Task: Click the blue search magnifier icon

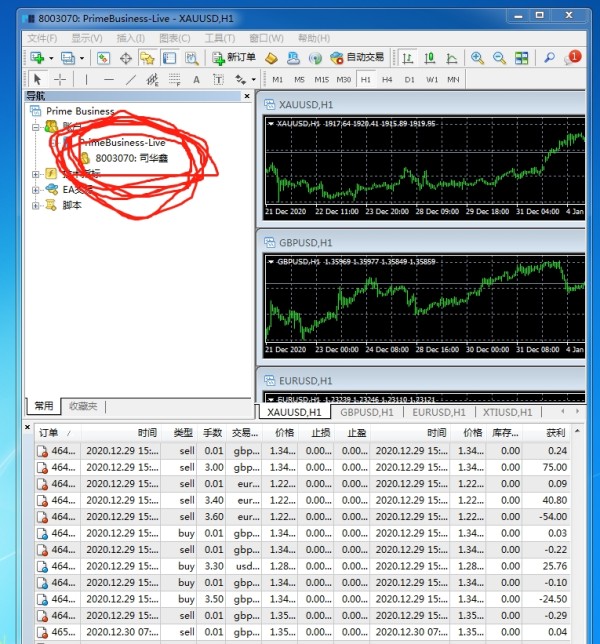Action: [549, 58]
